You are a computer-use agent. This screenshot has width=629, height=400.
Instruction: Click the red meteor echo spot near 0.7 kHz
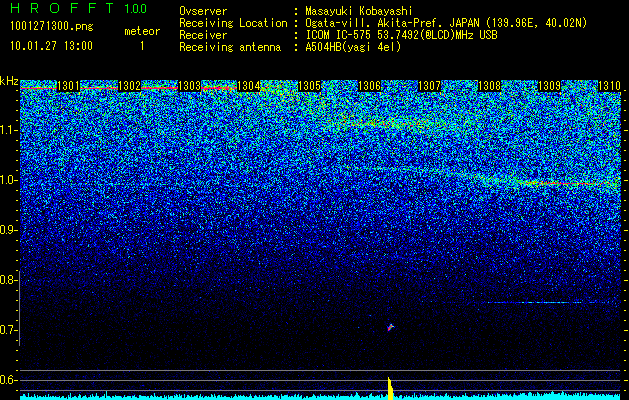(390, 327)
